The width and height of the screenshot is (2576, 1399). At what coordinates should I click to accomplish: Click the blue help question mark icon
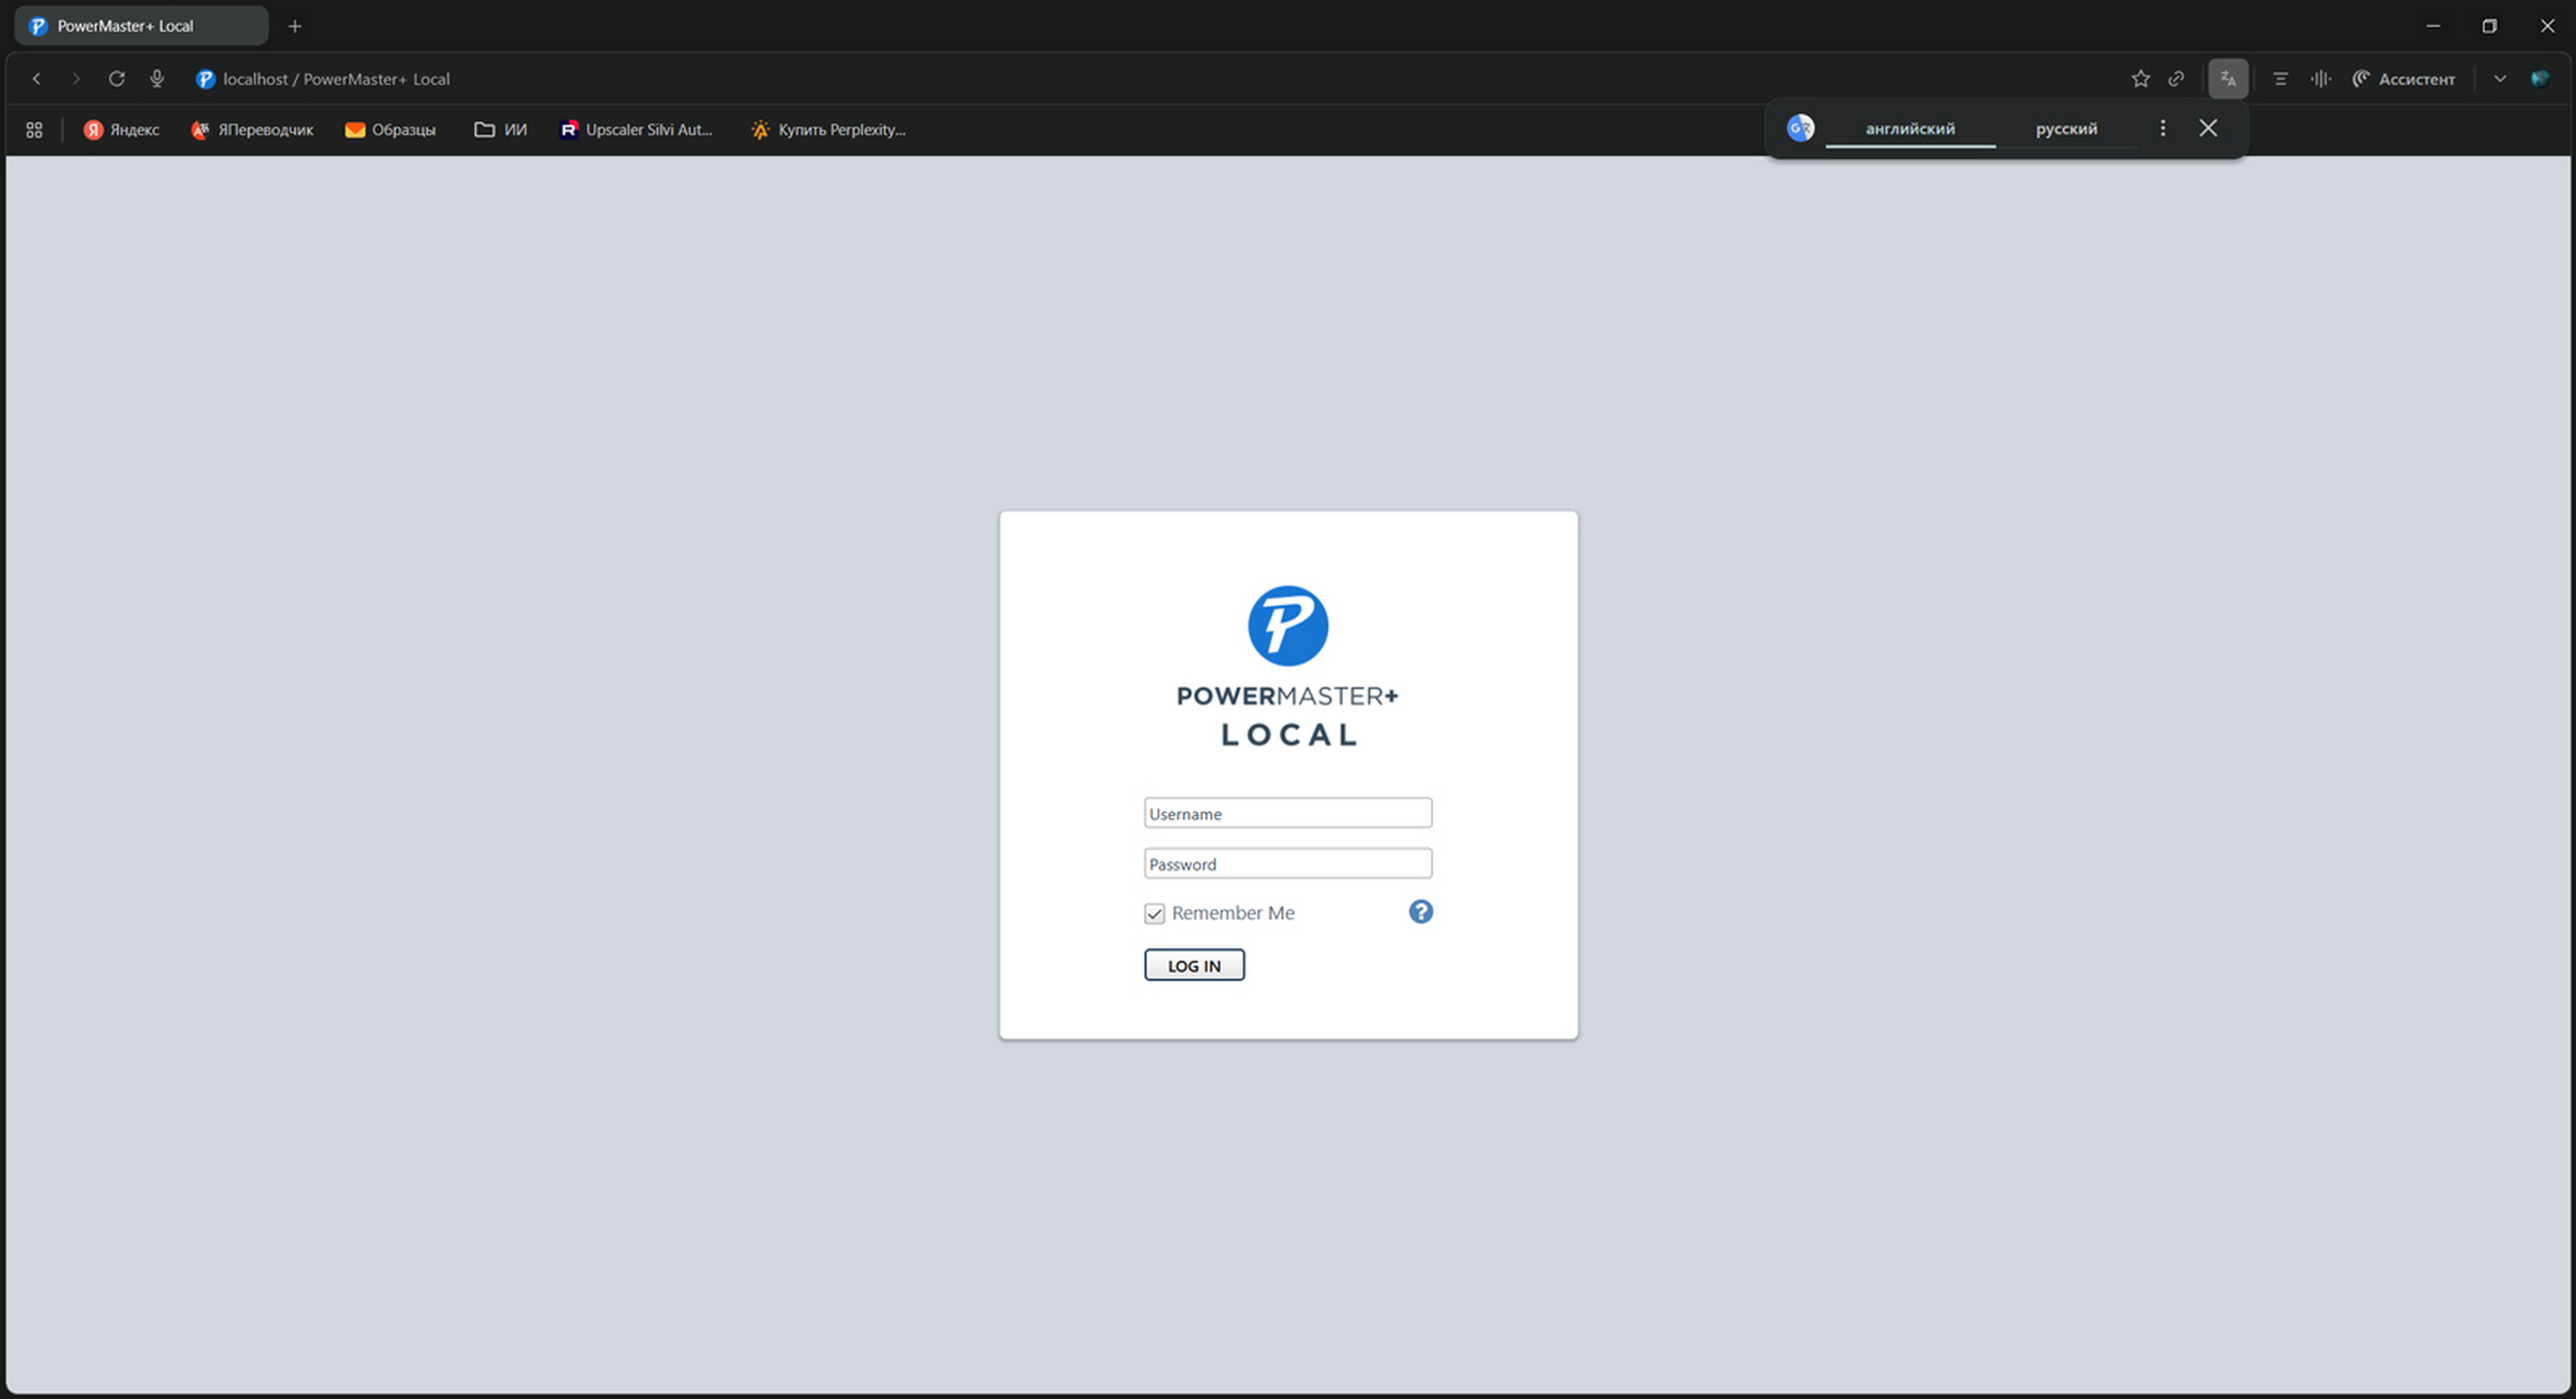point(1420,911)
